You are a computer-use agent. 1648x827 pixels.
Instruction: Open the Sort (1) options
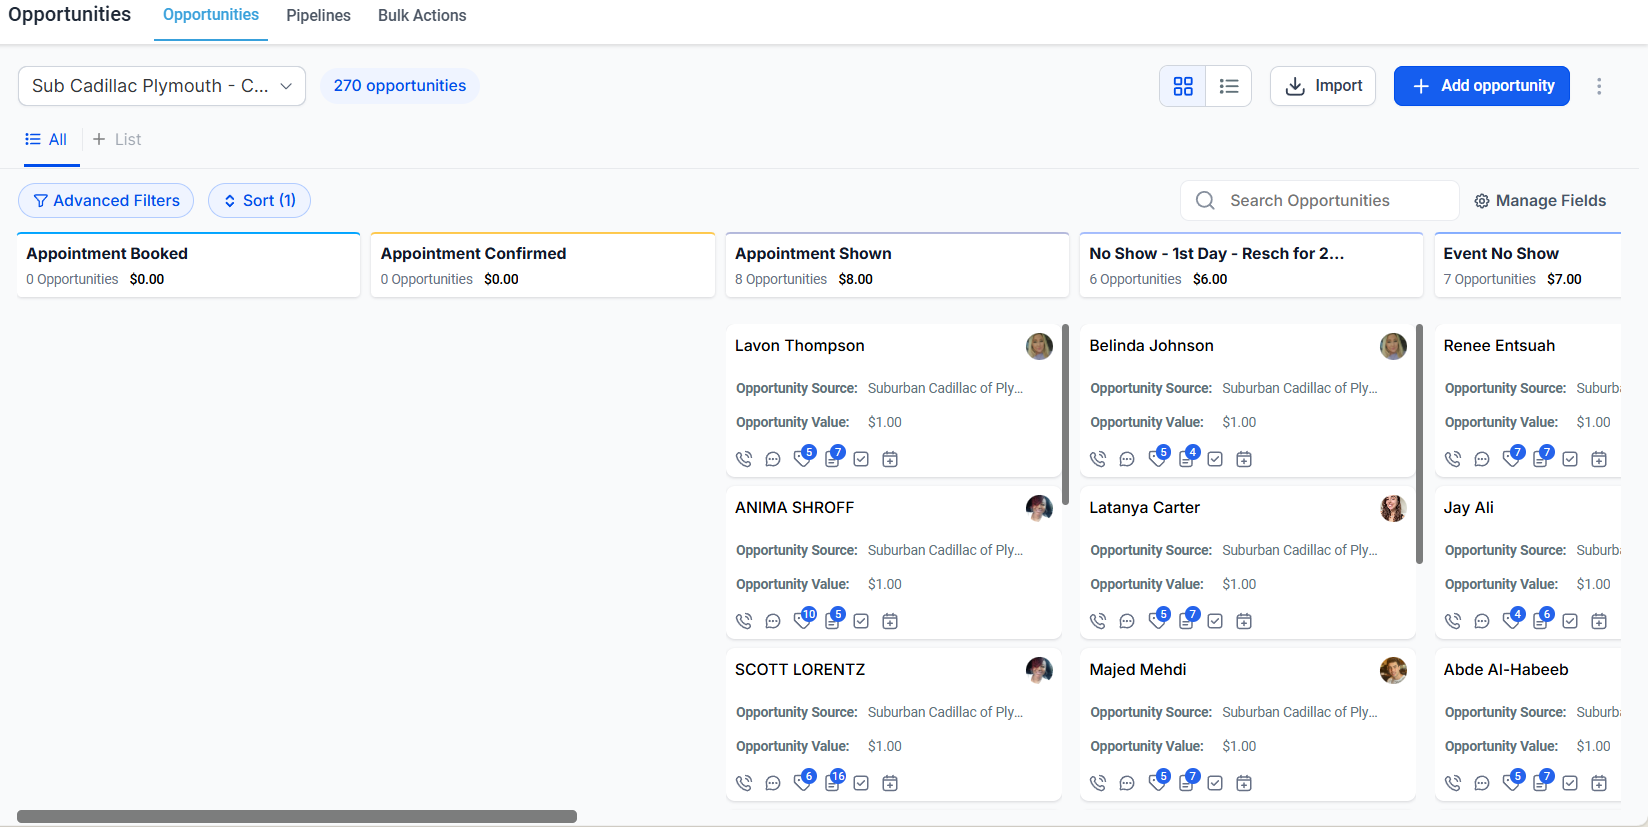(259, 200)
